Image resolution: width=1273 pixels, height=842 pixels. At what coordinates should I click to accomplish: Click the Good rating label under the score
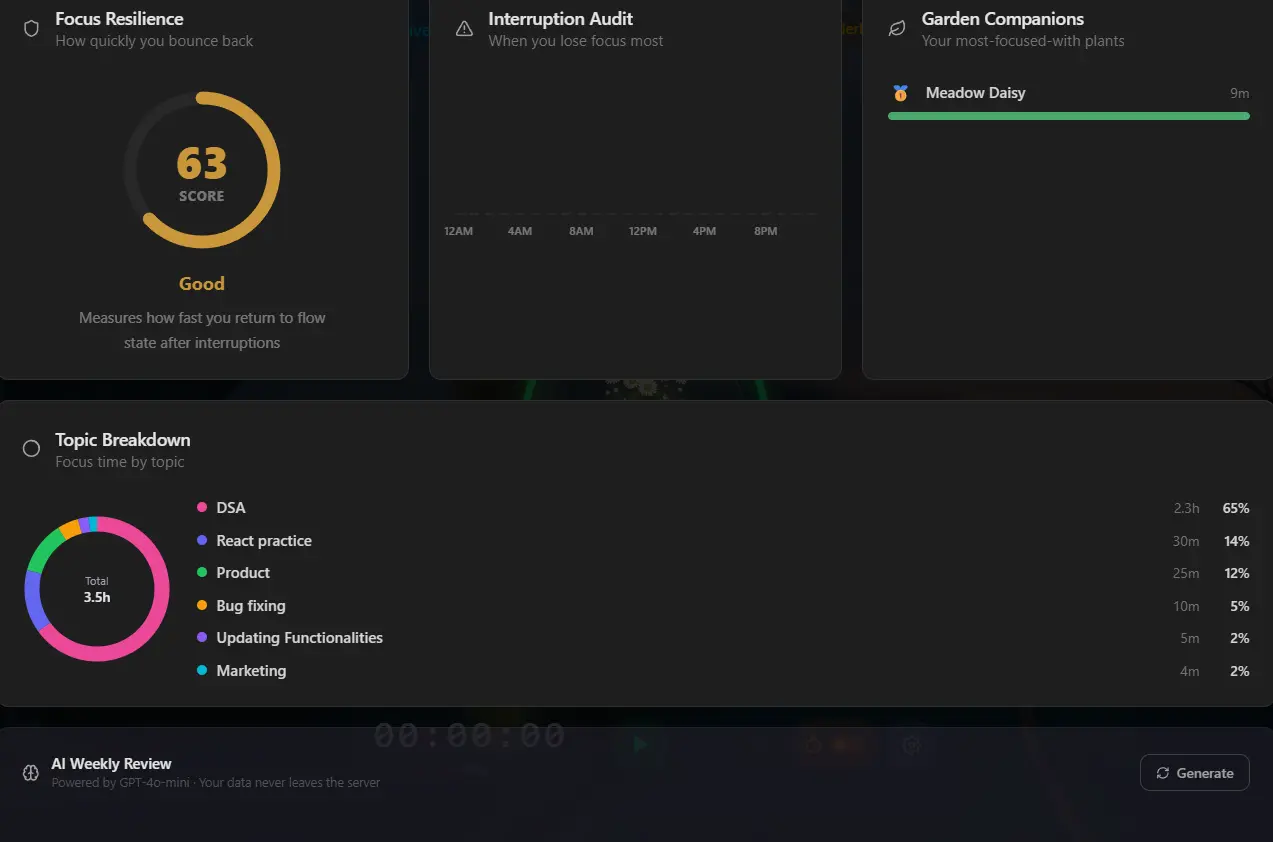[201, 283]
